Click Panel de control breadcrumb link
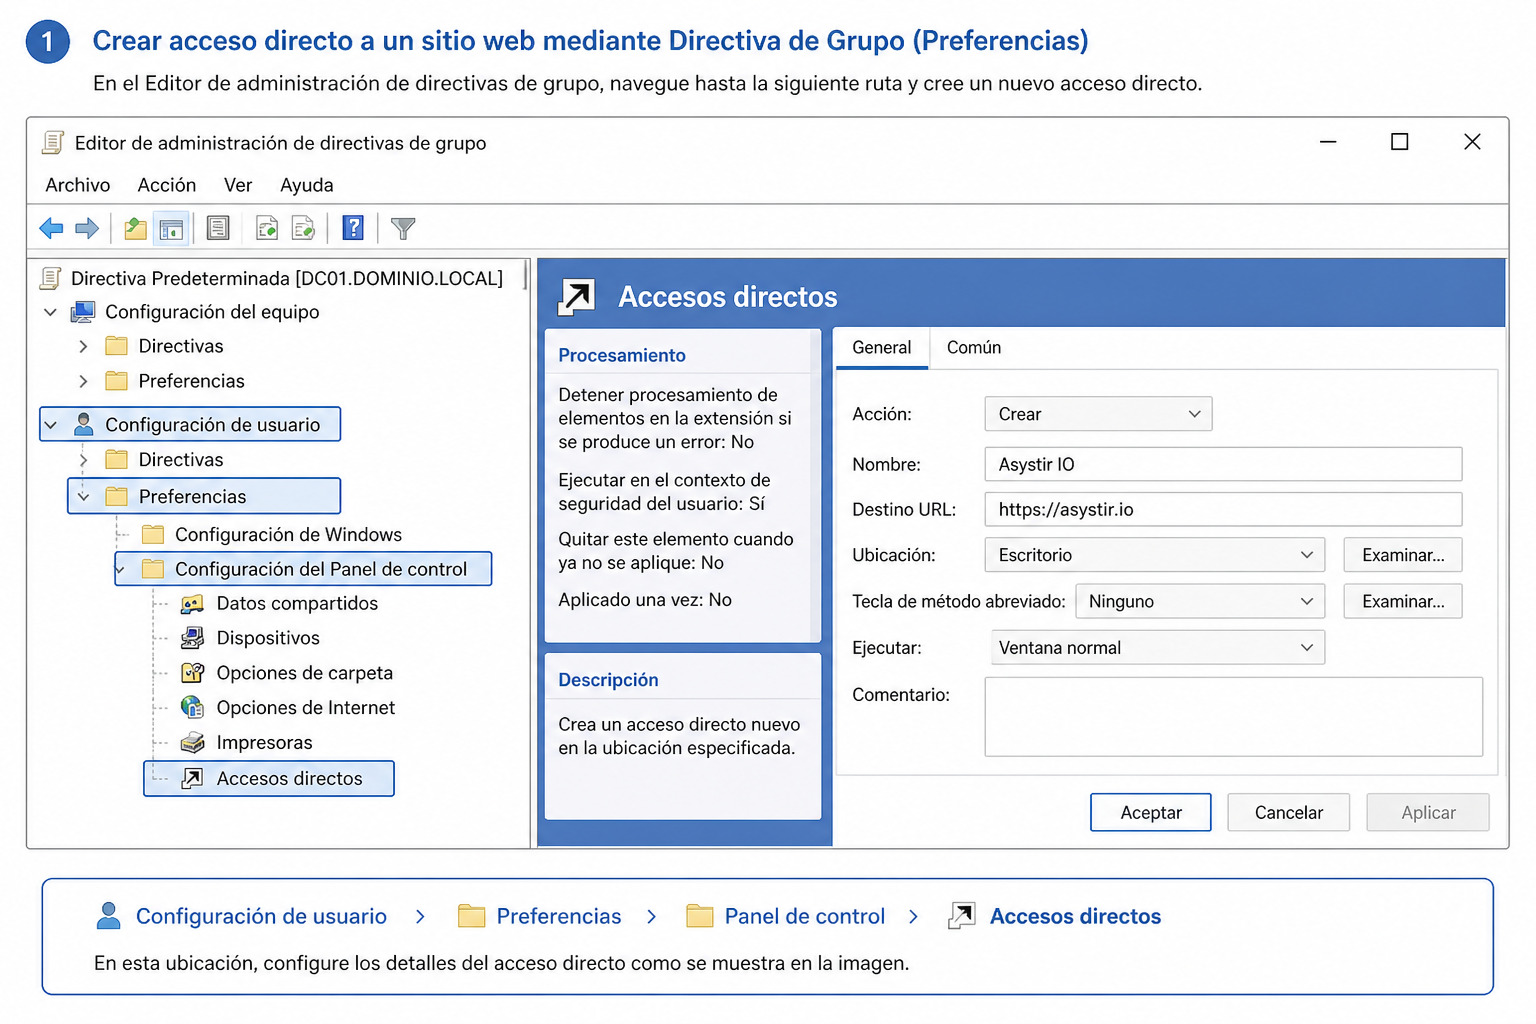1536x1024 pixels. point(805,916)
